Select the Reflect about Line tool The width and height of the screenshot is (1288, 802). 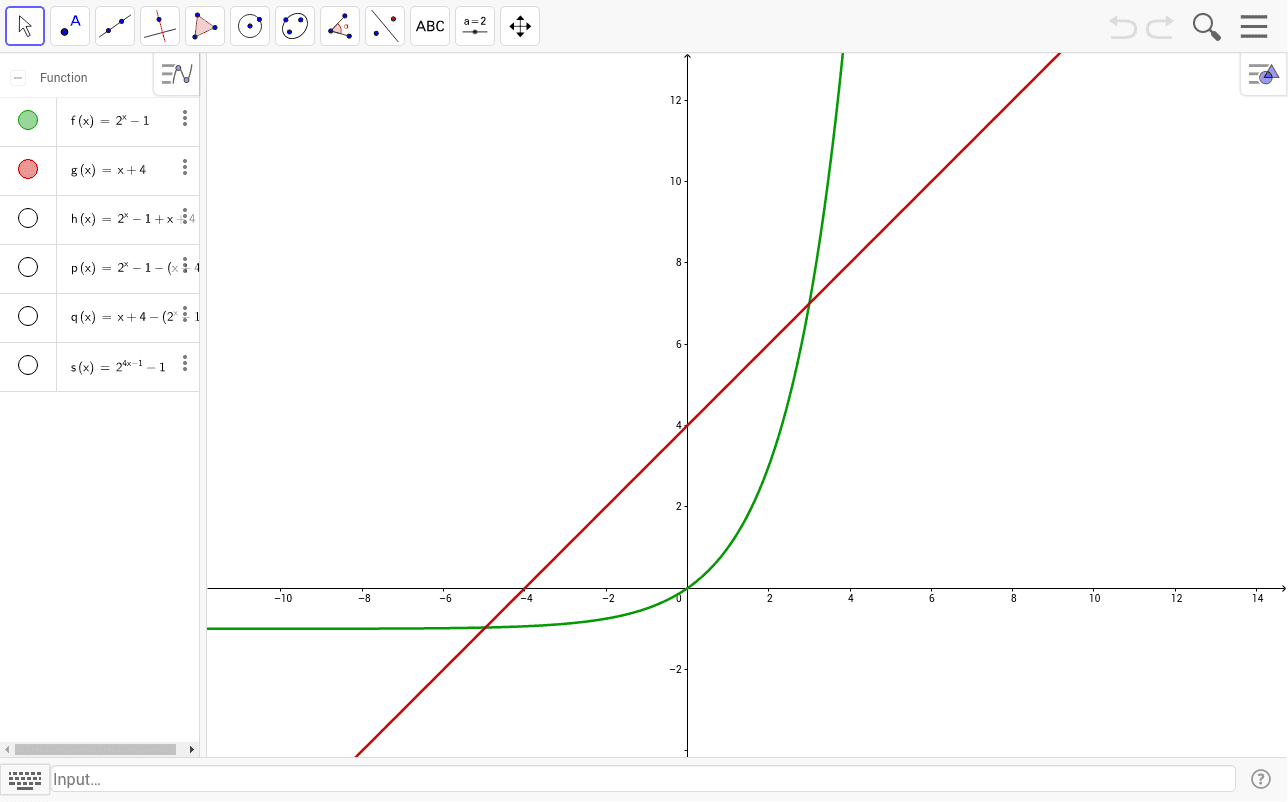[385, 26]
